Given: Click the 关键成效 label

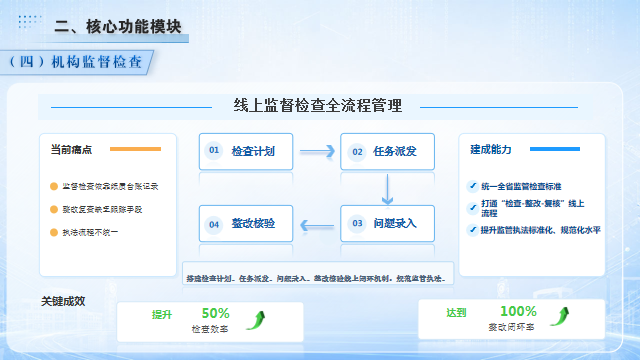Looking at the screenshot, I should click(x=63, y=301).
